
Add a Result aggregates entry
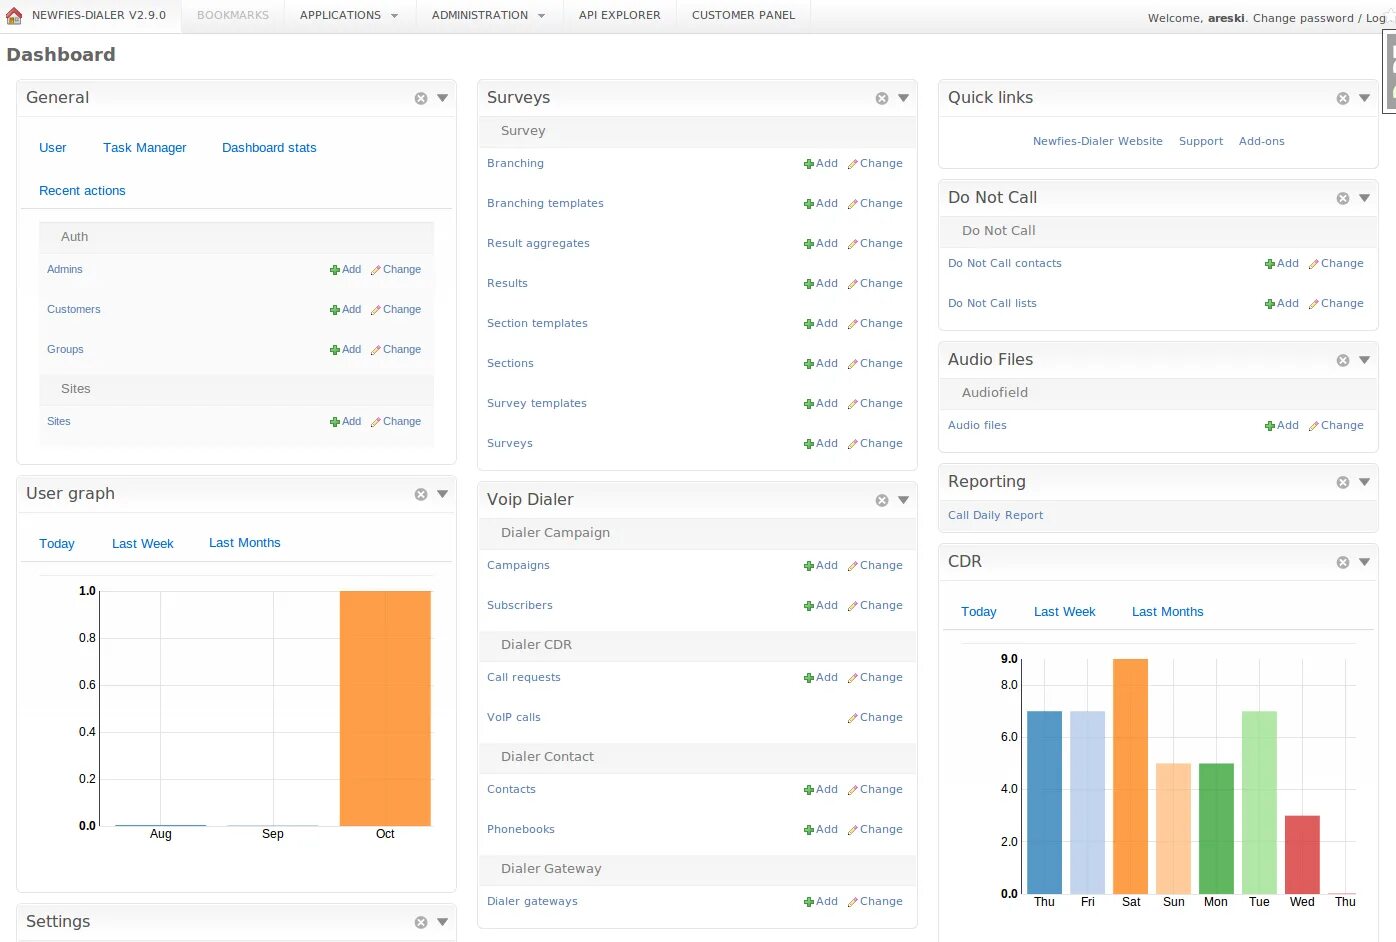coord(821,243)
